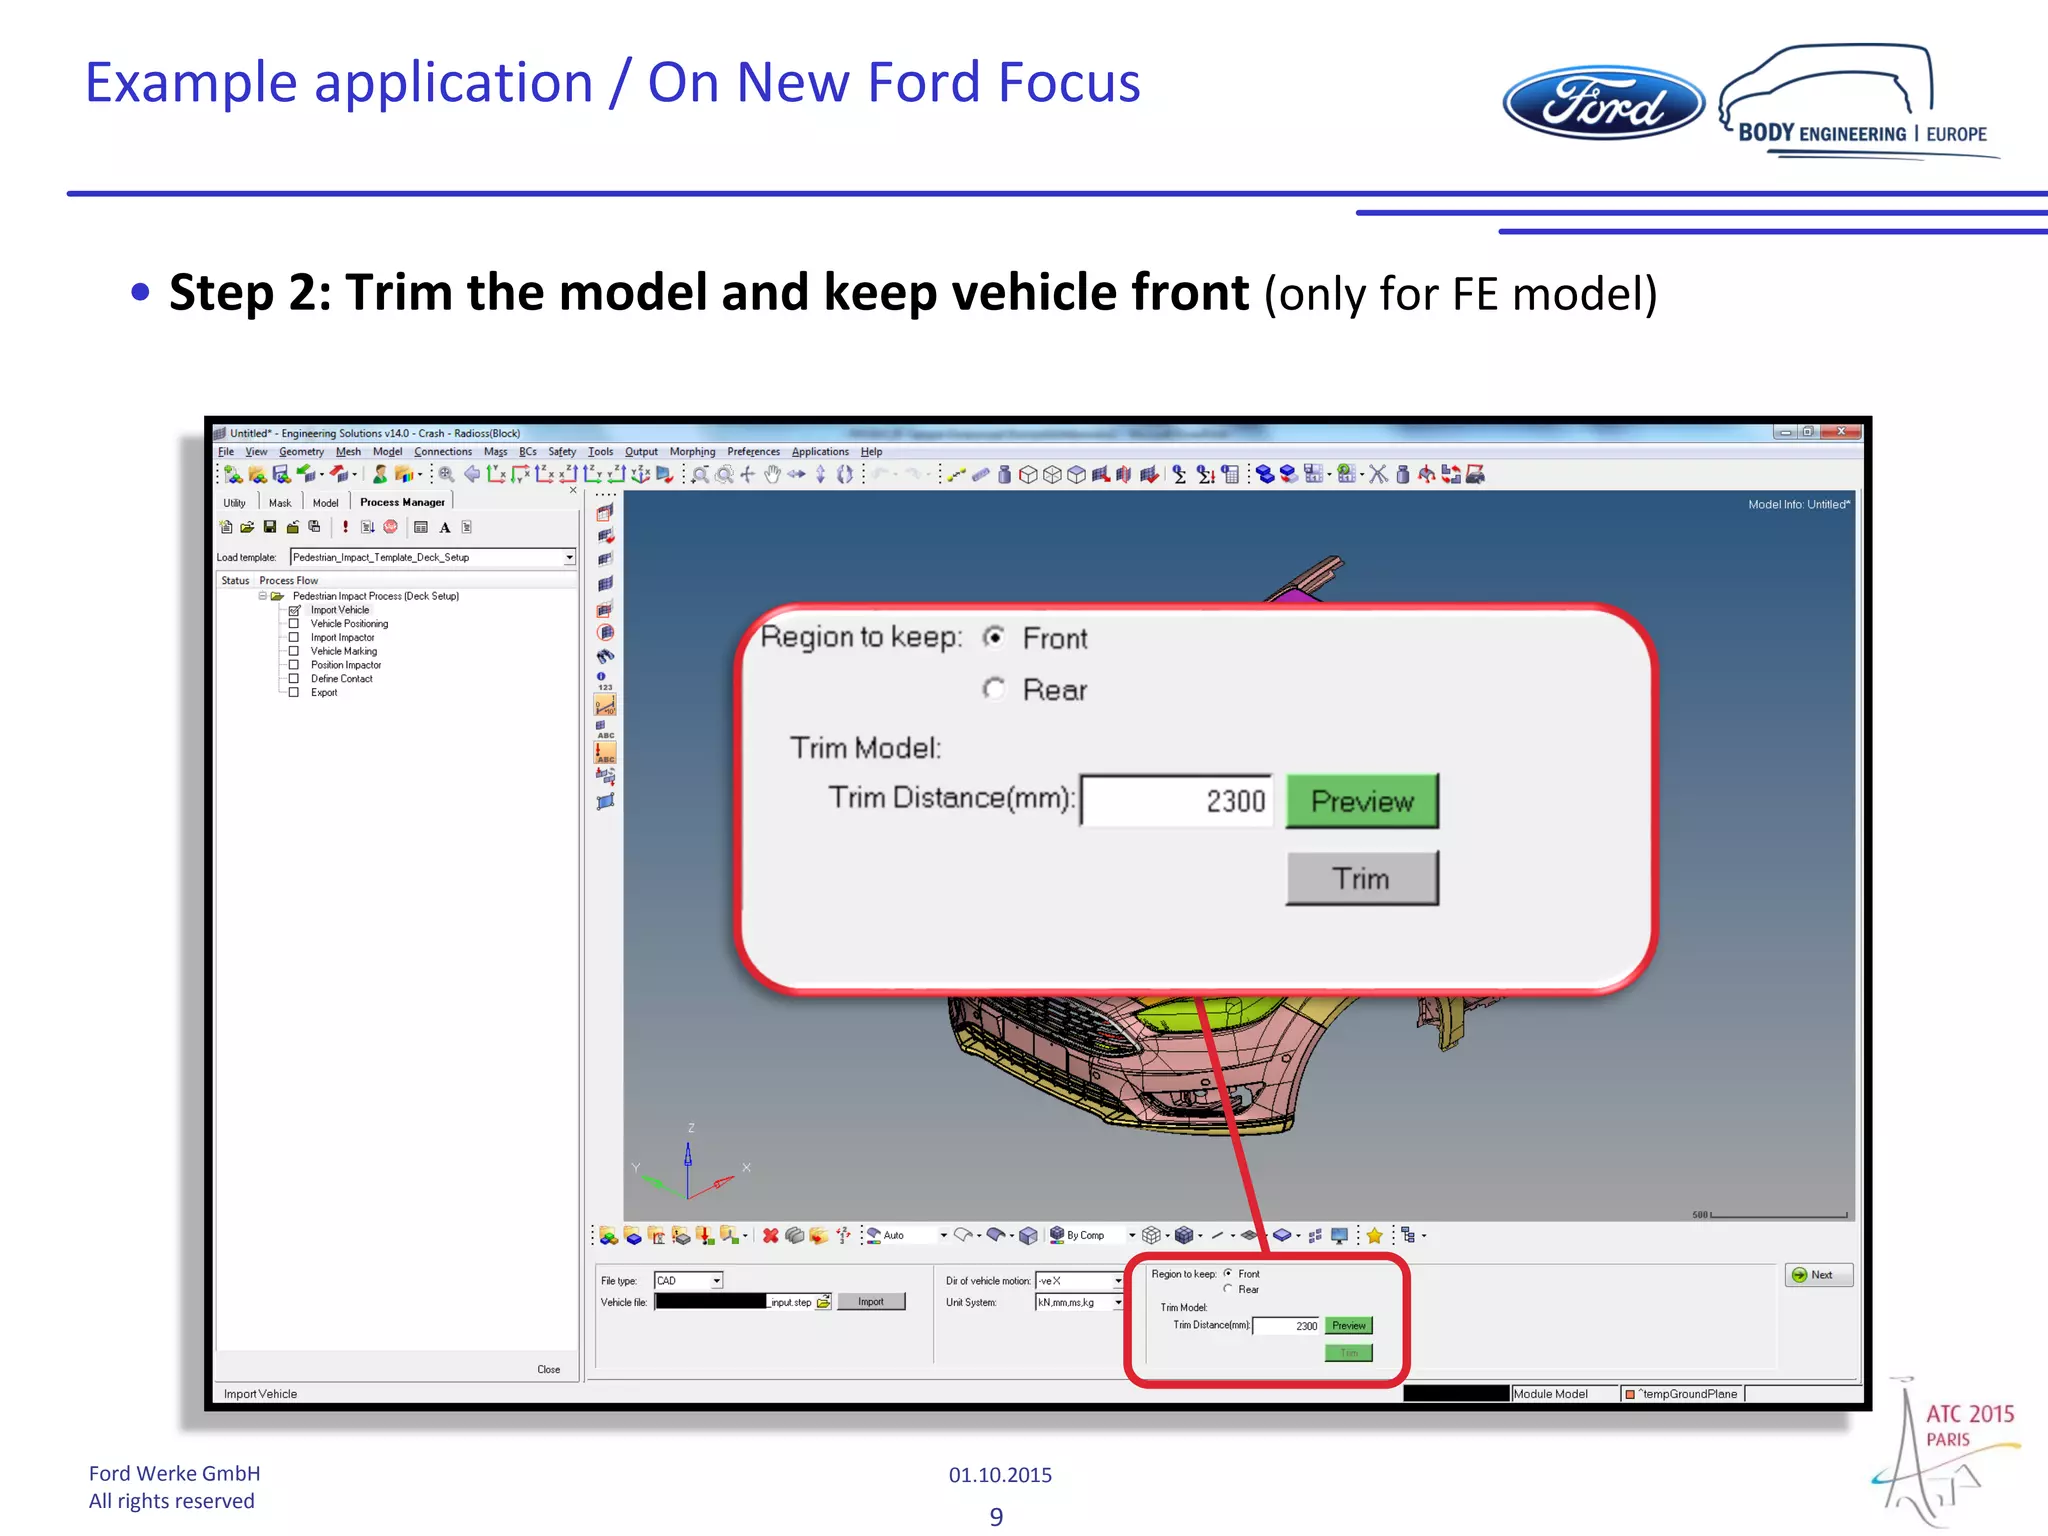Open the Load template dropdown
This screenshot has width=2048, height=1536.
coord(569,557)
